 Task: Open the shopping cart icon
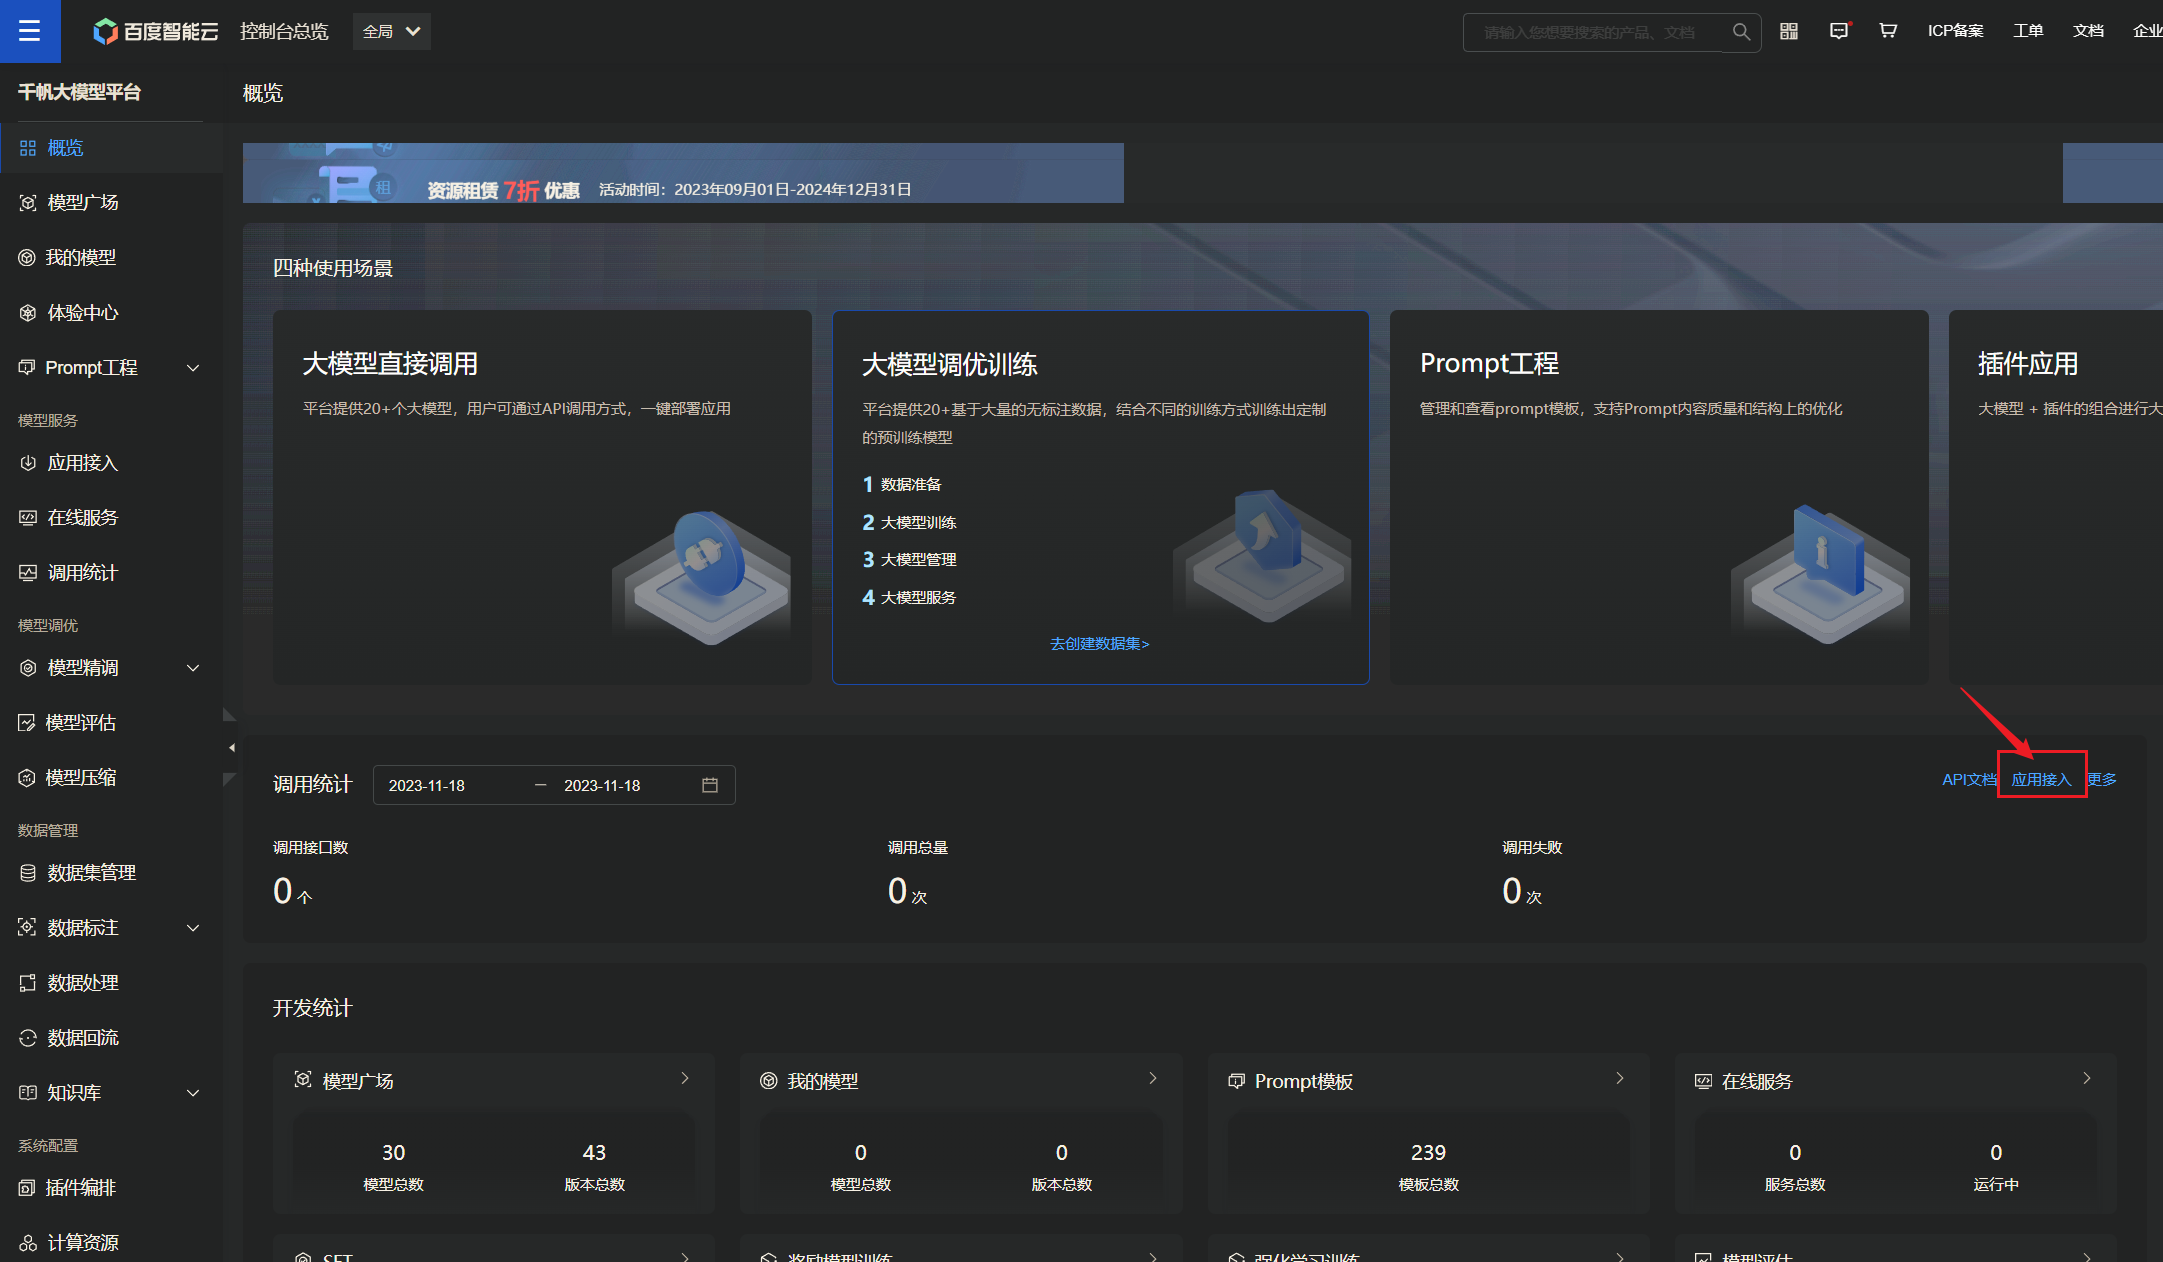[1887, 31]
